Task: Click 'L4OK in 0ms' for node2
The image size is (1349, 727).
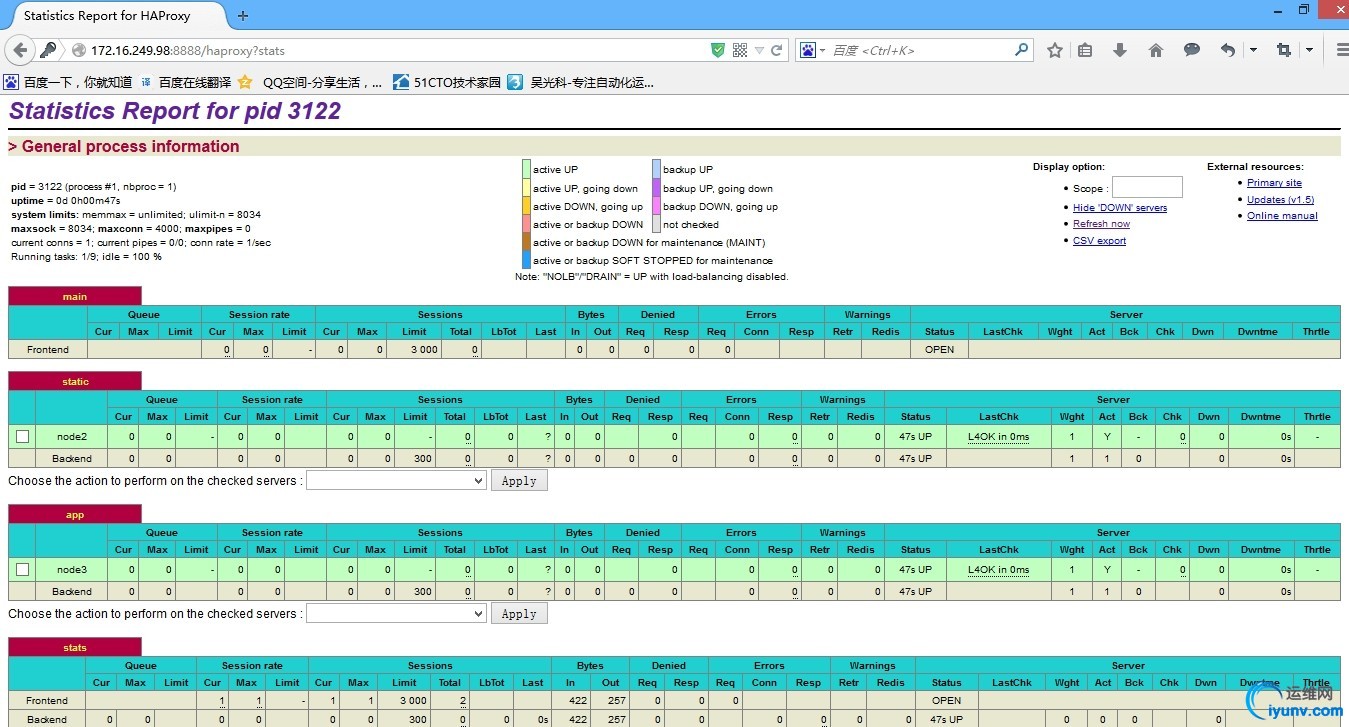Action: pos(998,437)
